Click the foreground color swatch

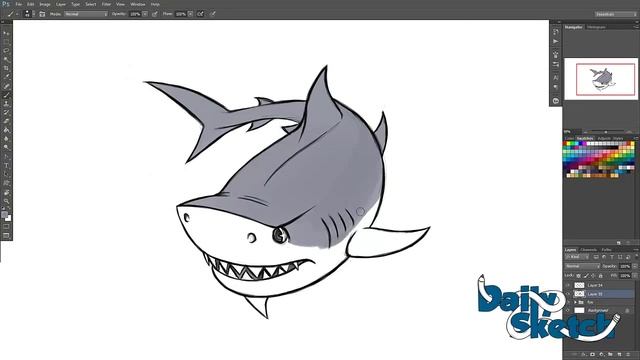point(4,215)
